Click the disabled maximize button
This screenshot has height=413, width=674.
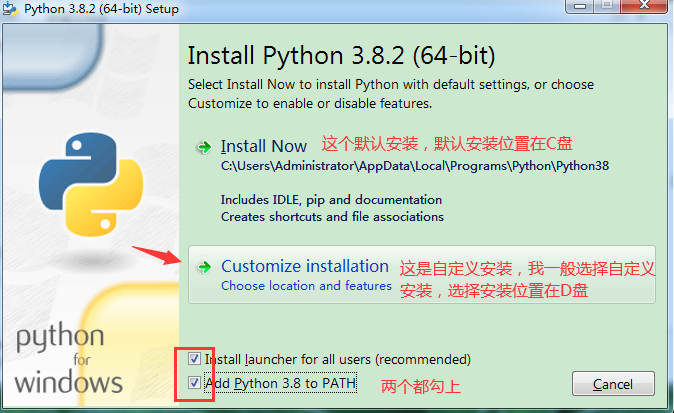(x=607, y=6)
